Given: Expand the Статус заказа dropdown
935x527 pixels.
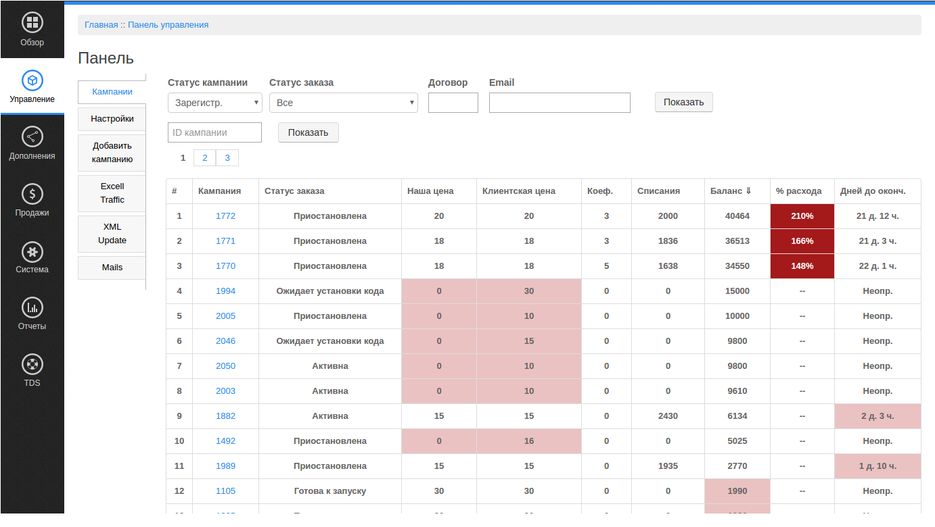Looking at the screenshot, I should pos(343,103).
